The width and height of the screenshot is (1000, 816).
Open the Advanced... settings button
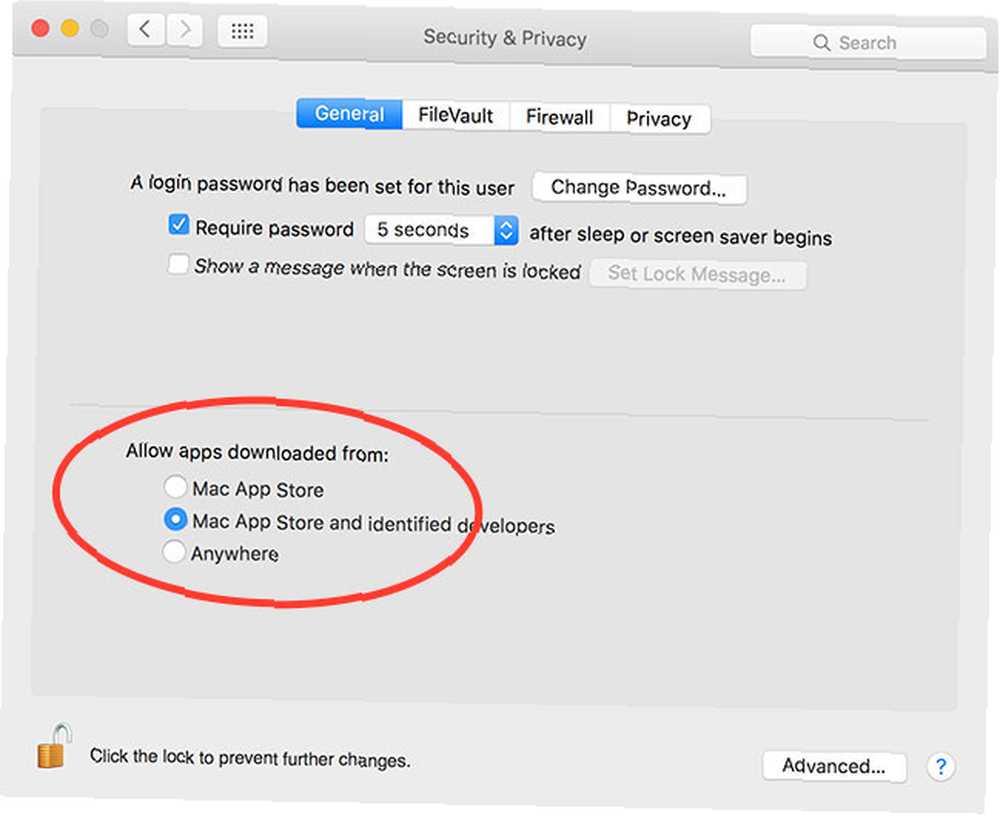pyautogui.click(x=834, y=766)
